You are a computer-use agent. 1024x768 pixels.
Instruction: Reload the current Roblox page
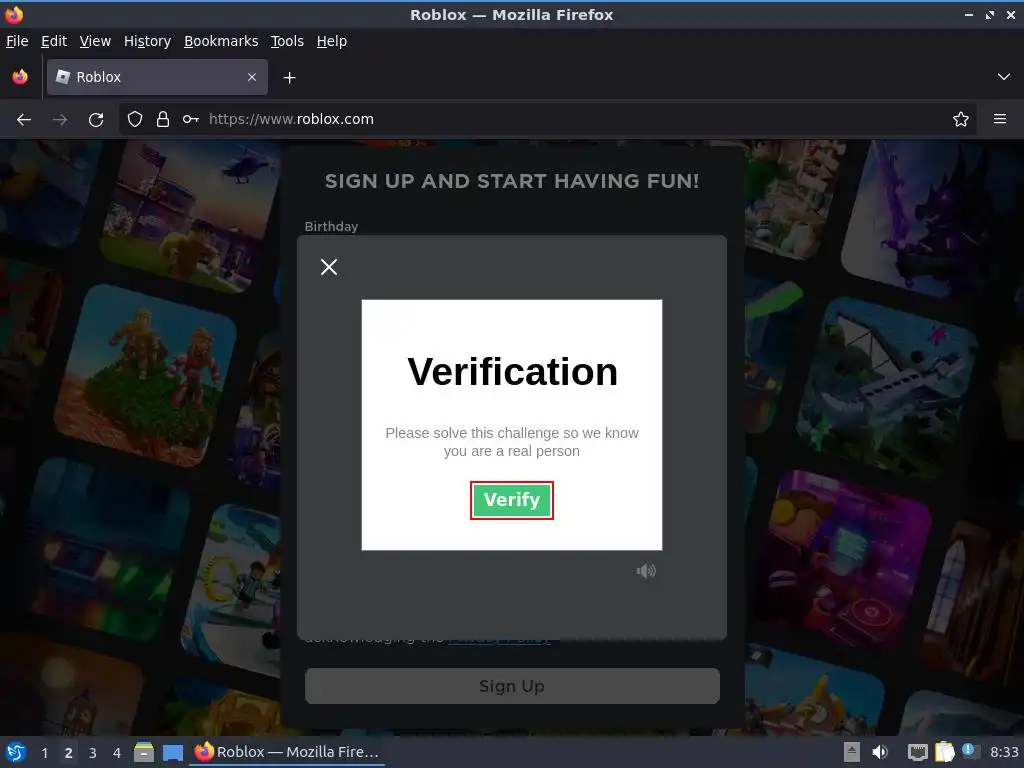point(96,120)
